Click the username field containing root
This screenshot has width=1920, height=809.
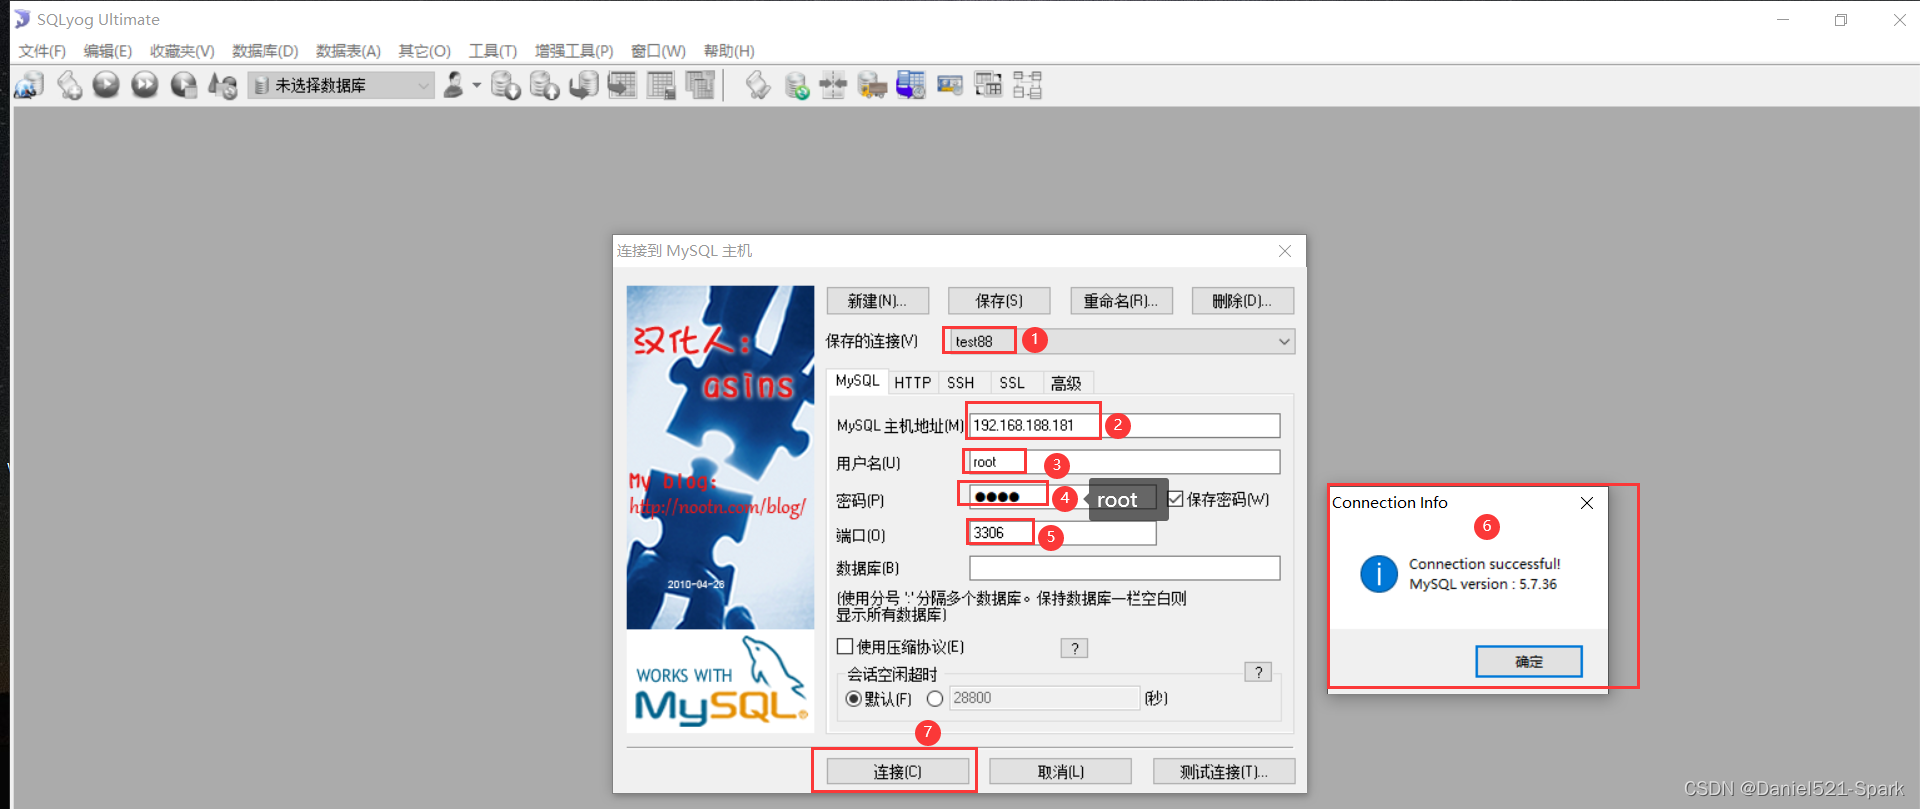1124,462
